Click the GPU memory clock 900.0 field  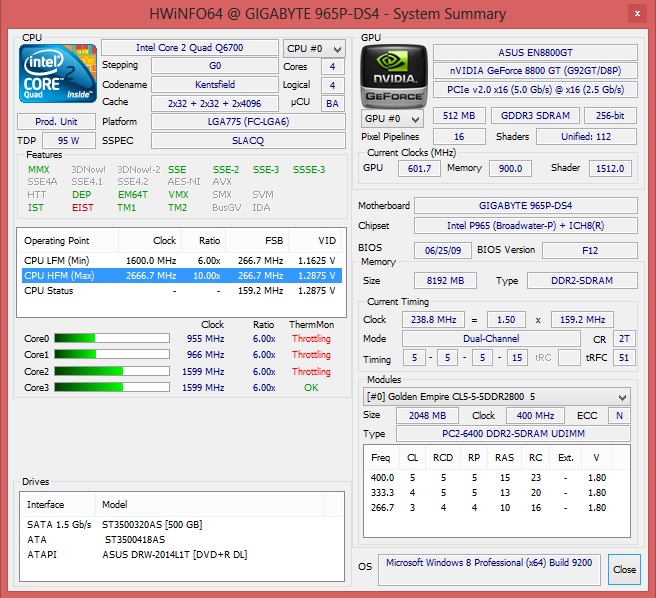point(510,168)
